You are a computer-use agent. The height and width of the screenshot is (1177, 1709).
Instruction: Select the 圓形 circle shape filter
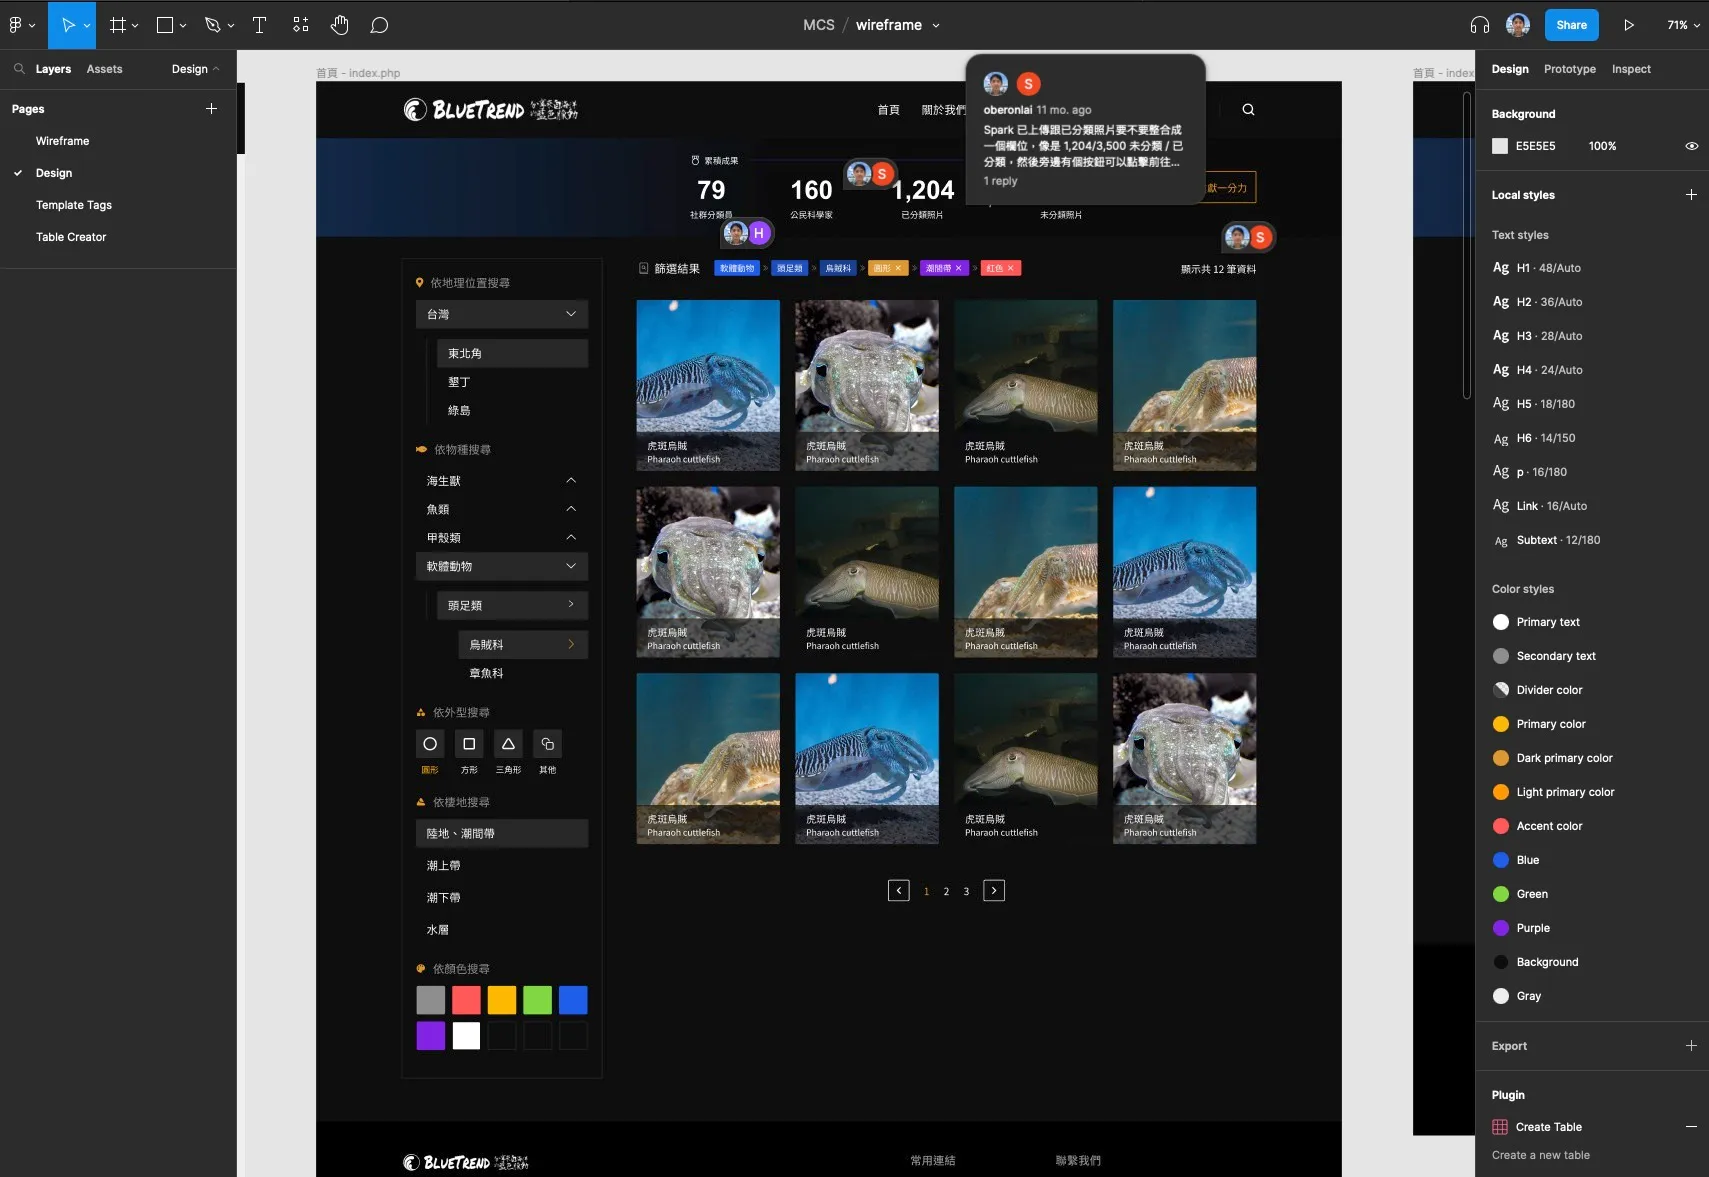(x=429, y=744)
